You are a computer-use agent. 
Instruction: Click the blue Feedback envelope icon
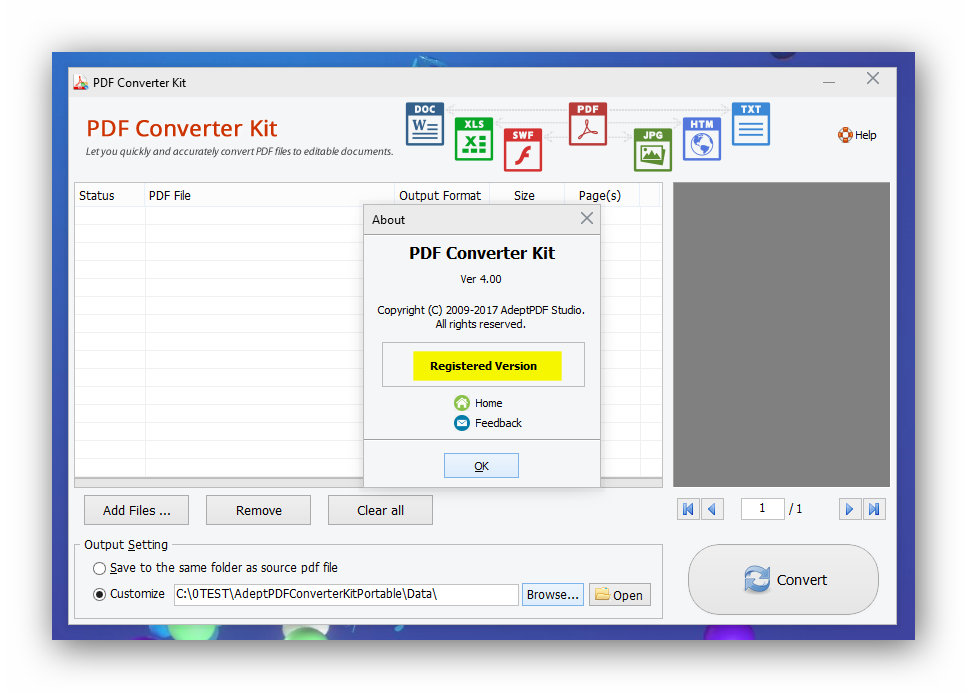click(462, 423)
